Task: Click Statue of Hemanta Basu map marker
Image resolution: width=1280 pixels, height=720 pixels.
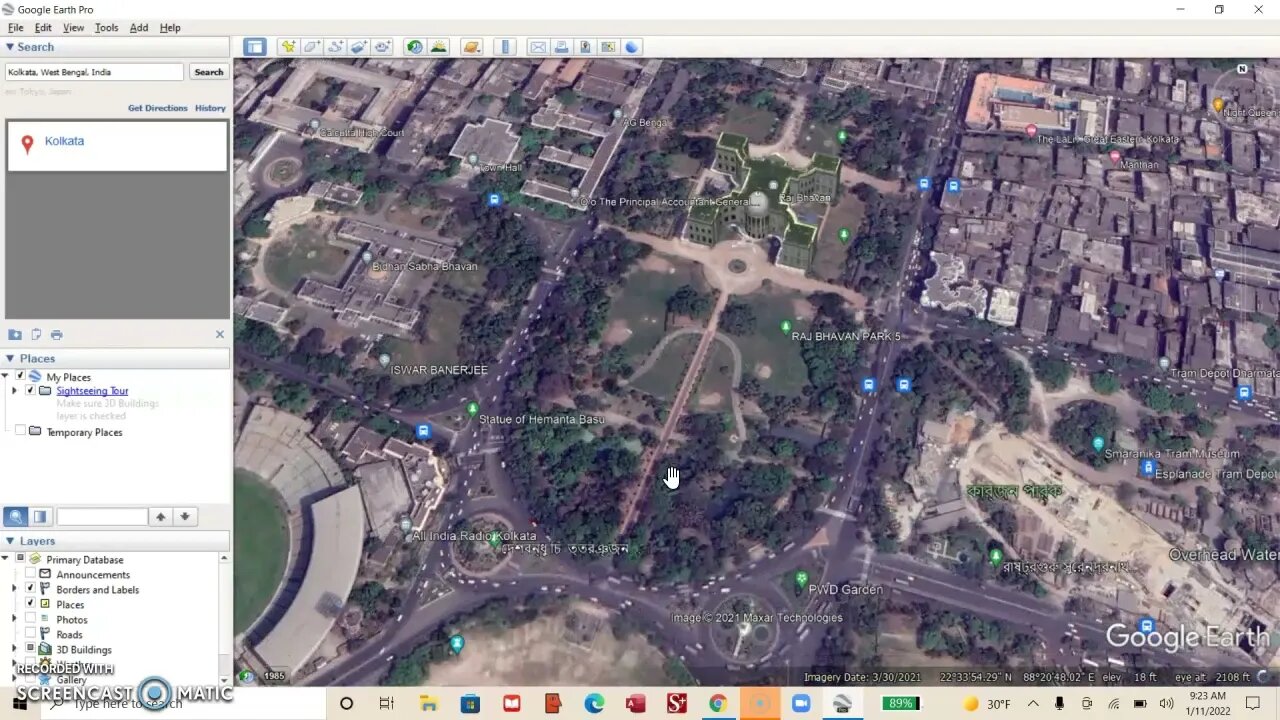Action: tap(473, 409)
